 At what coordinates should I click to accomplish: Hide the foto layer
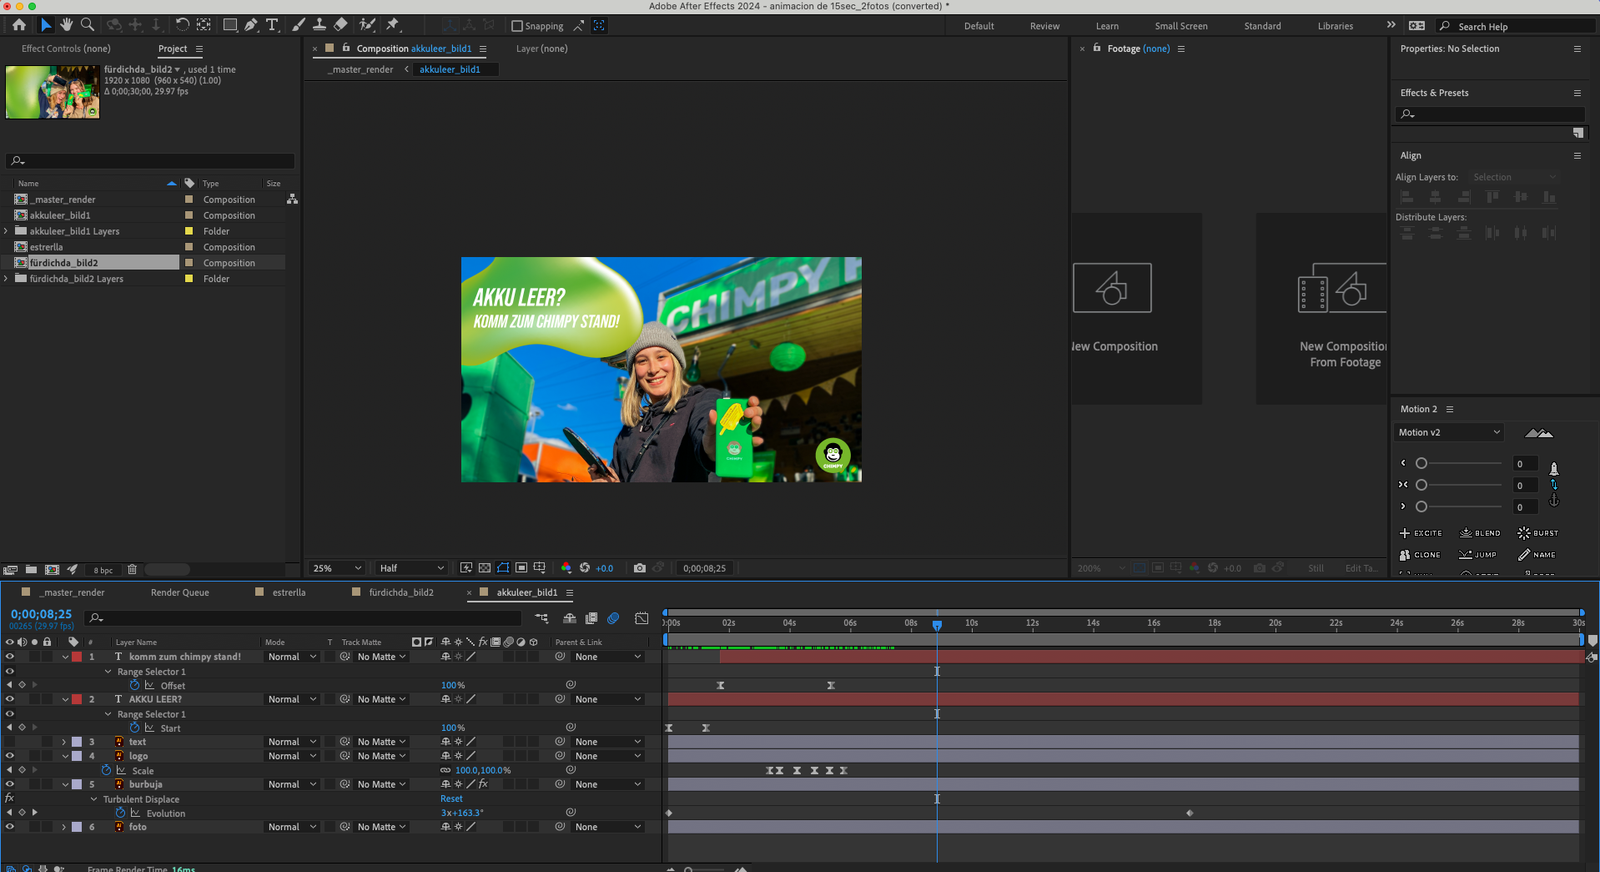[10, 827]
